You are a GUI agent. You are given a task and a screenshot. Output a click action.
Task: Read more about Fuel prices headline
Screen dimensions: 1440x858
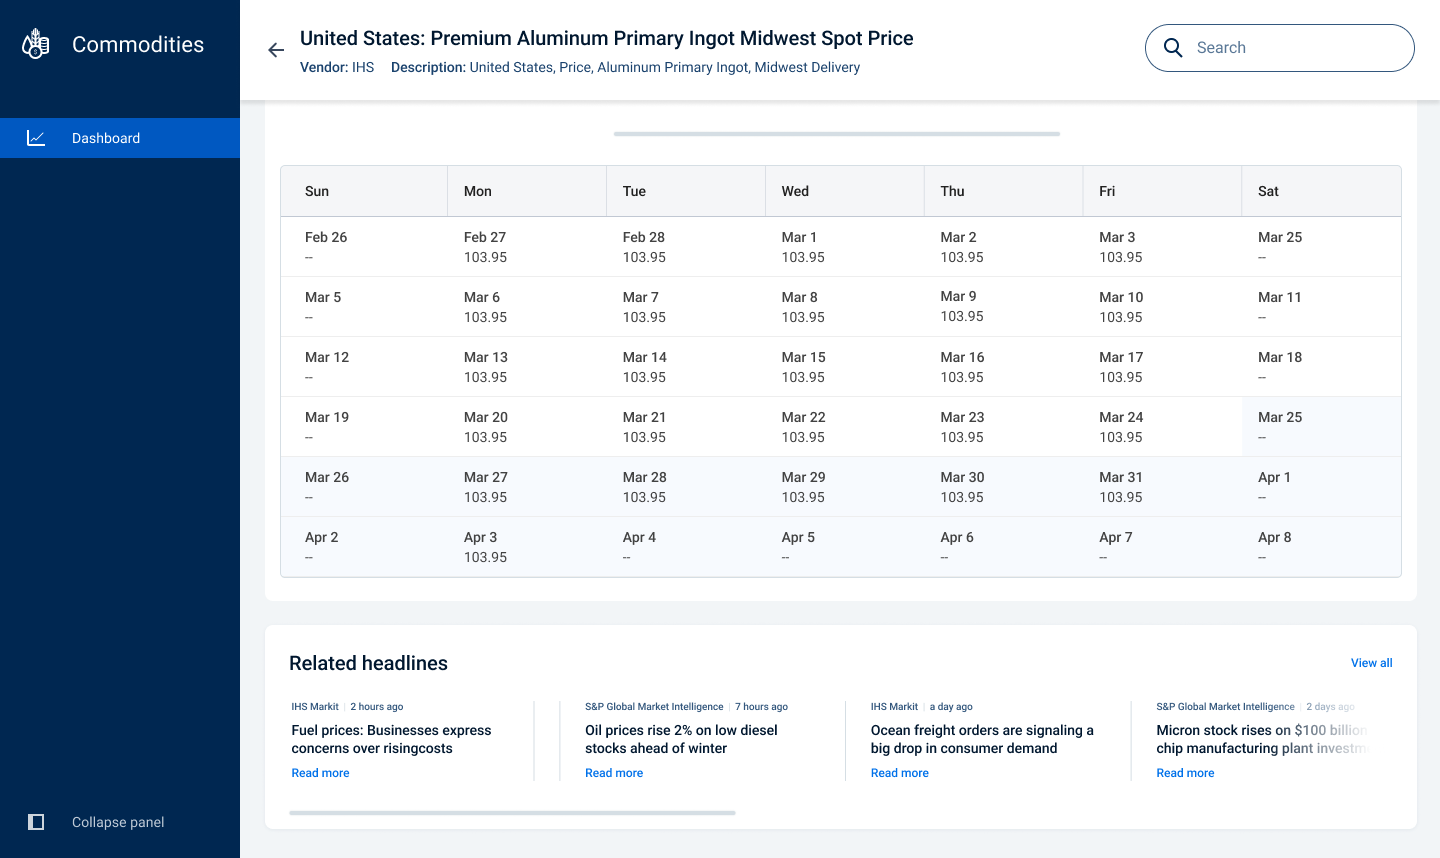click(320, 772)
